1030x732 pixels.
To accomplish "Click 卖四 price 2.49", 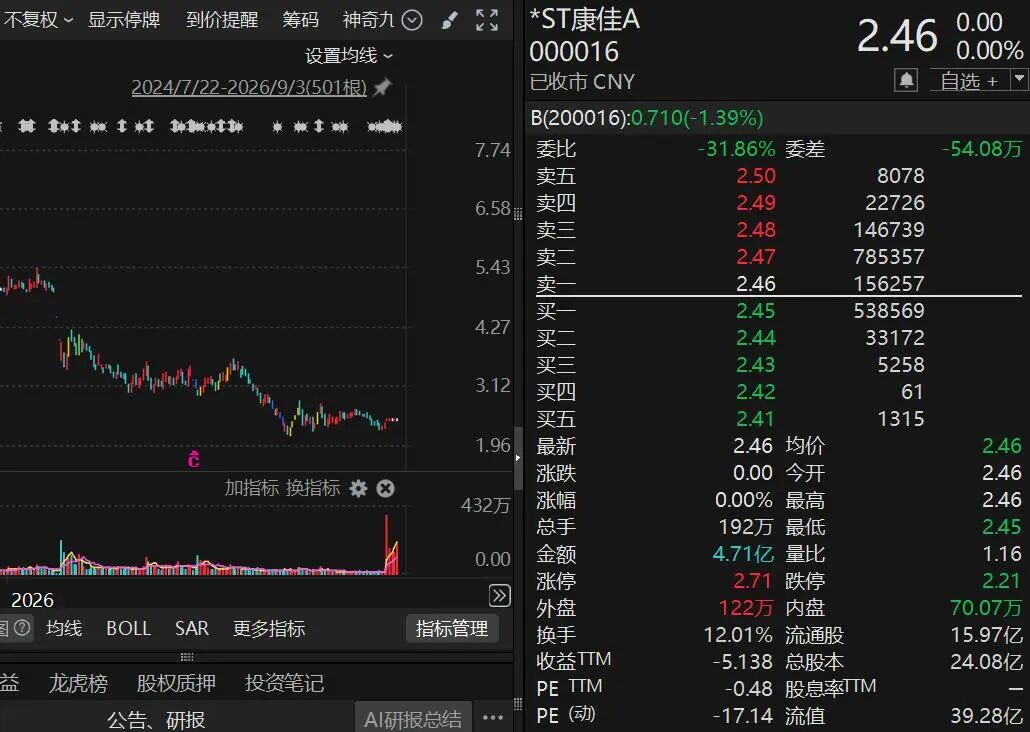I will [755, 202].
